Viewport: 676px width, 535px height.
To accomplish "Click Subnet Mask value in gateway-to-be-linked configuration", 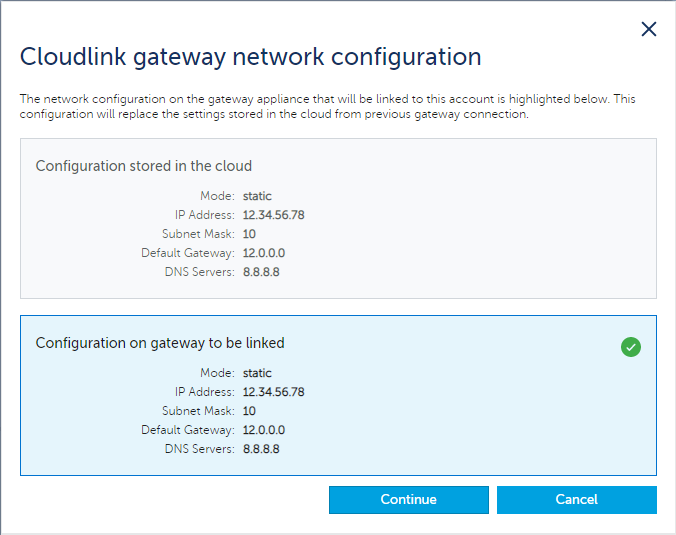I will pyautogui.click(x=249, y=411).
